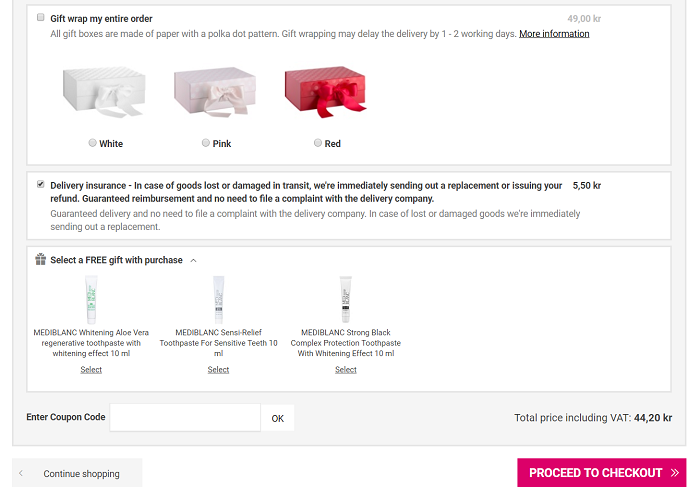Select the Whitening Aloe Vera toothpaste gift
The image size is (700, 487).
91,370
